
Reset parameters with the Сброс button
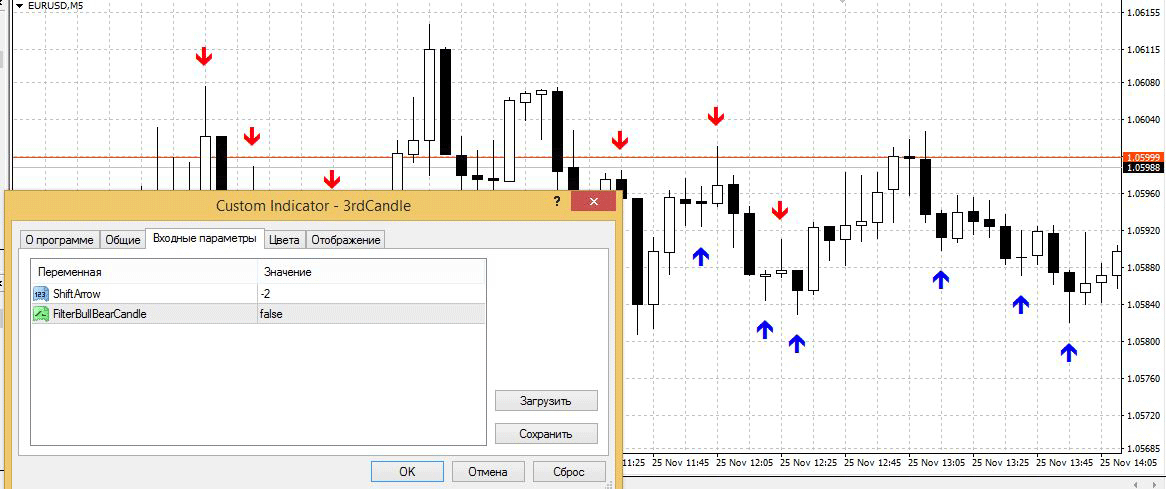568,471
